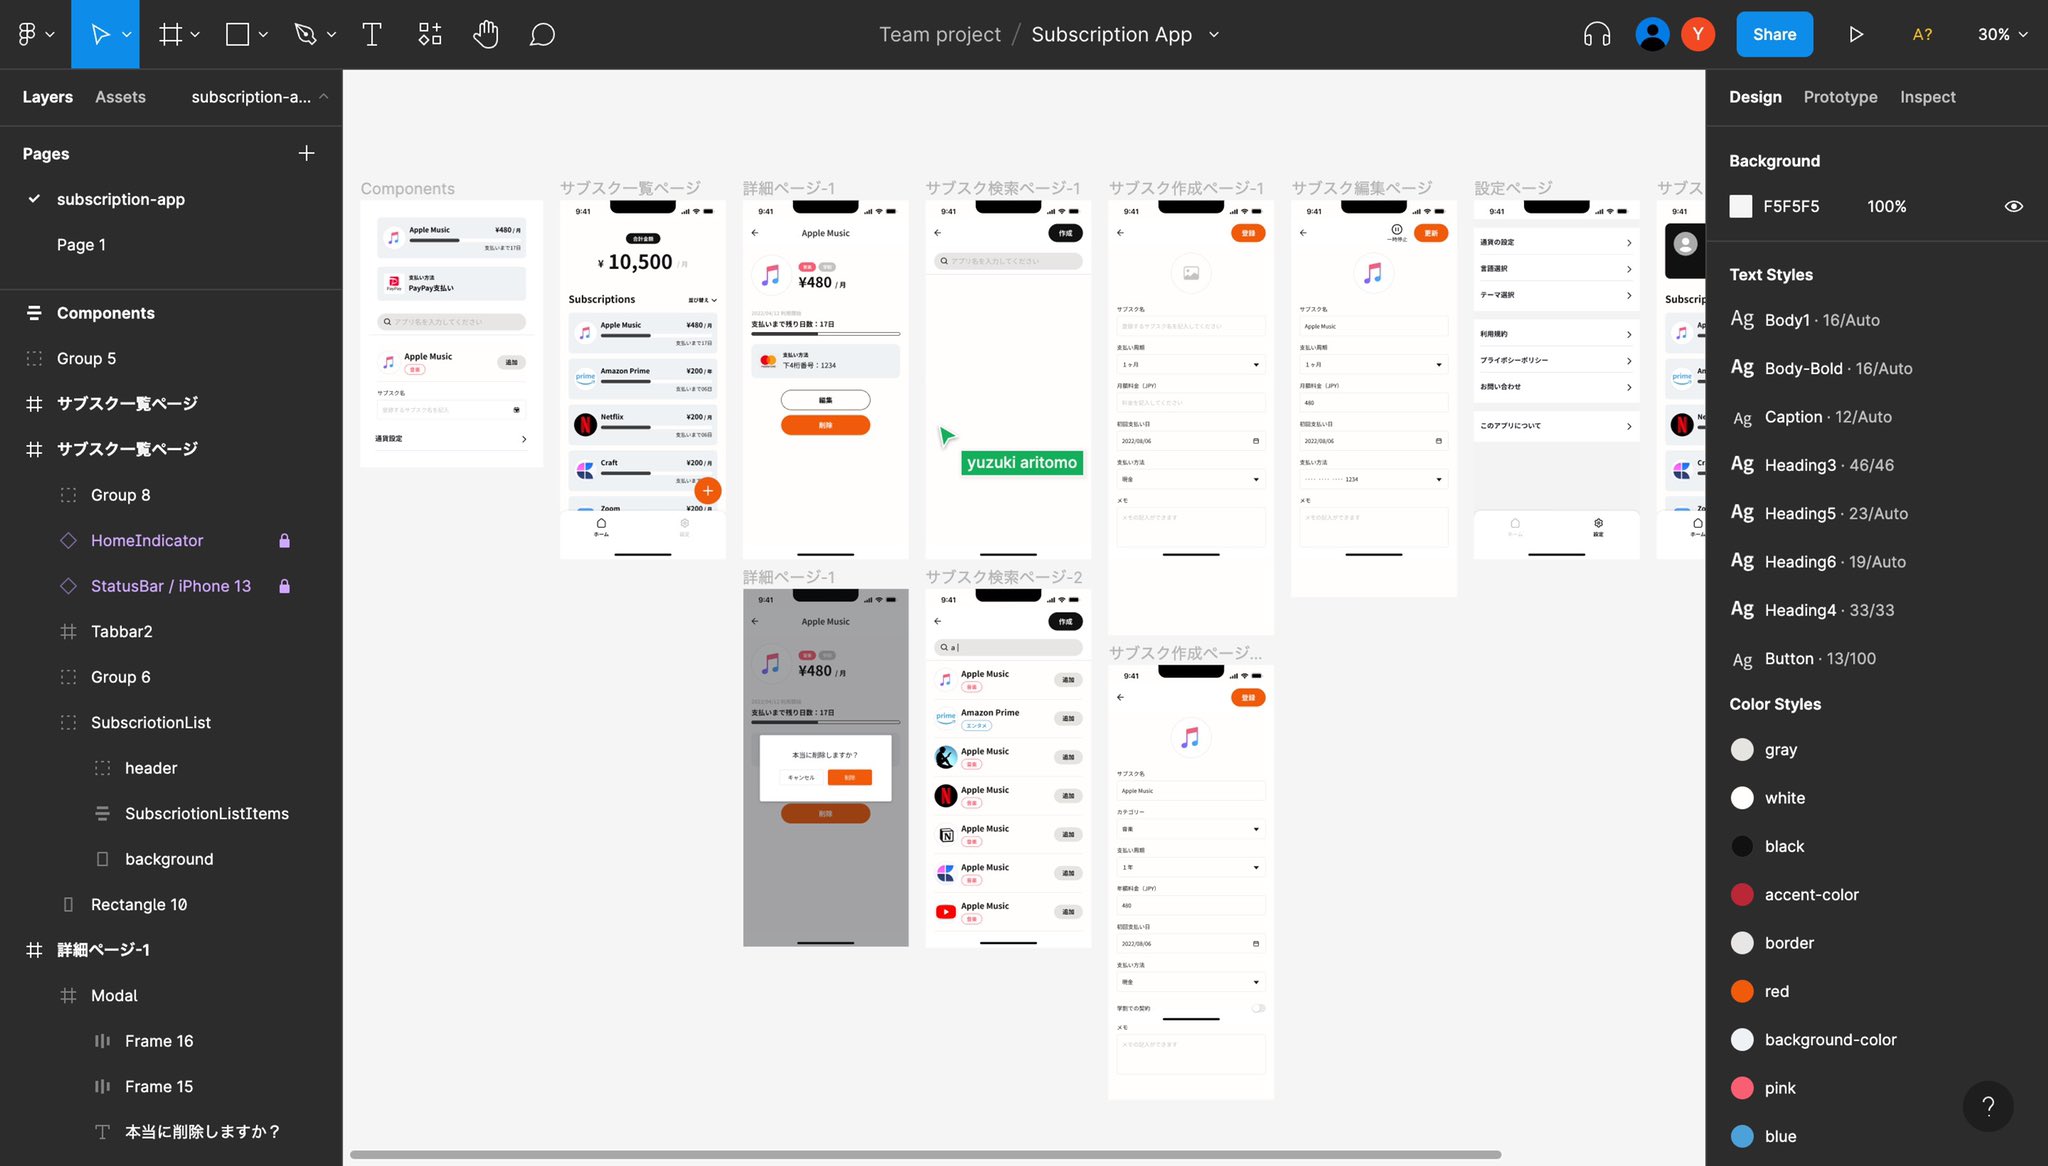Screen dimensions: 2048x1166
Task: Select the Tabbar2 layer
Action: (x=122, y=631)
